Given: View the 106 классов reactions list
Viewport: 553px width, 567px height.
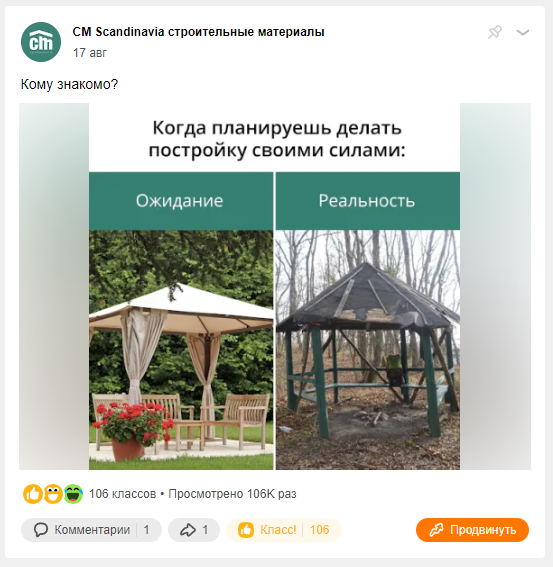Looking at the screenshot, I should [122, 494].
